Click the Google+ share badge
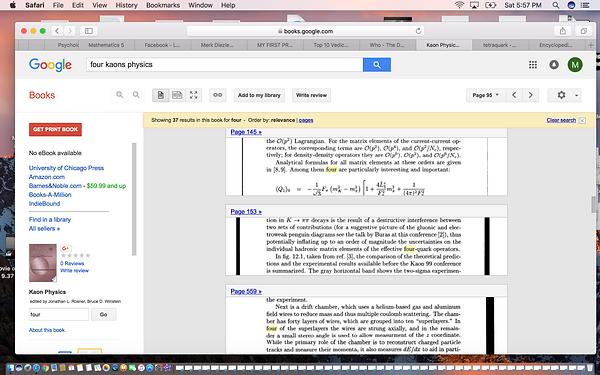This screenshot has width=600, height=375. pos(66,248)
